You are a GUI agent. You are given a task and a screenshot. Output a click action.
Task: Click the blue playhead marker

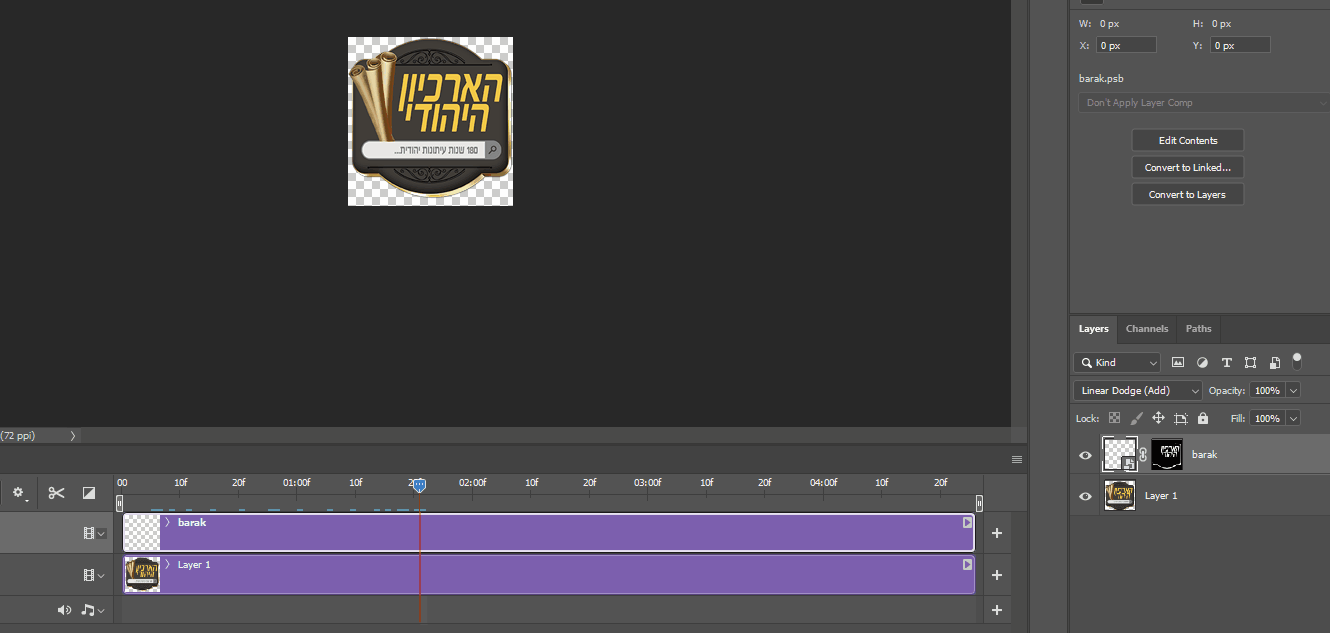[420, 485]
